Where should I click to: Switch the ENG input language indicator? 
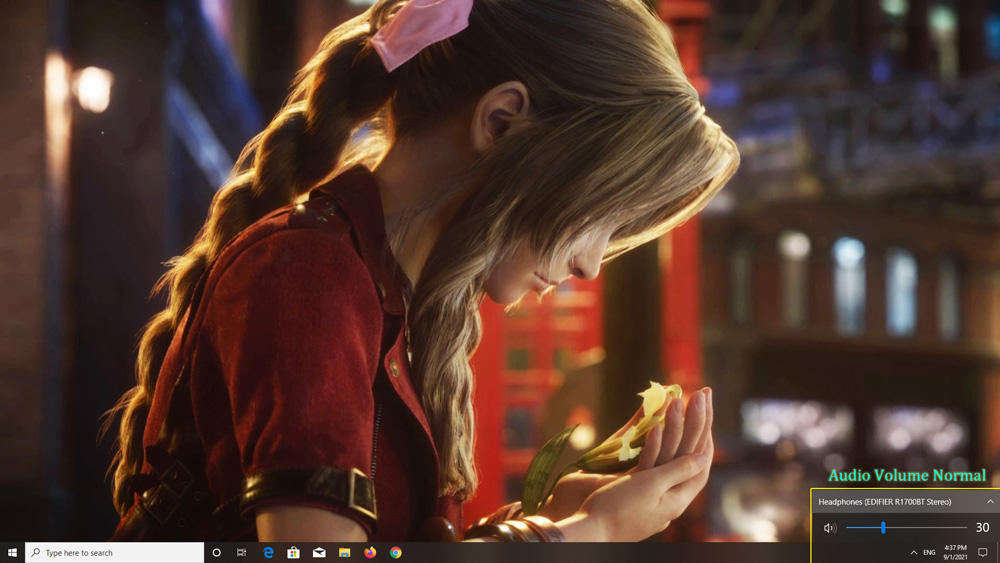coord(929,553)
